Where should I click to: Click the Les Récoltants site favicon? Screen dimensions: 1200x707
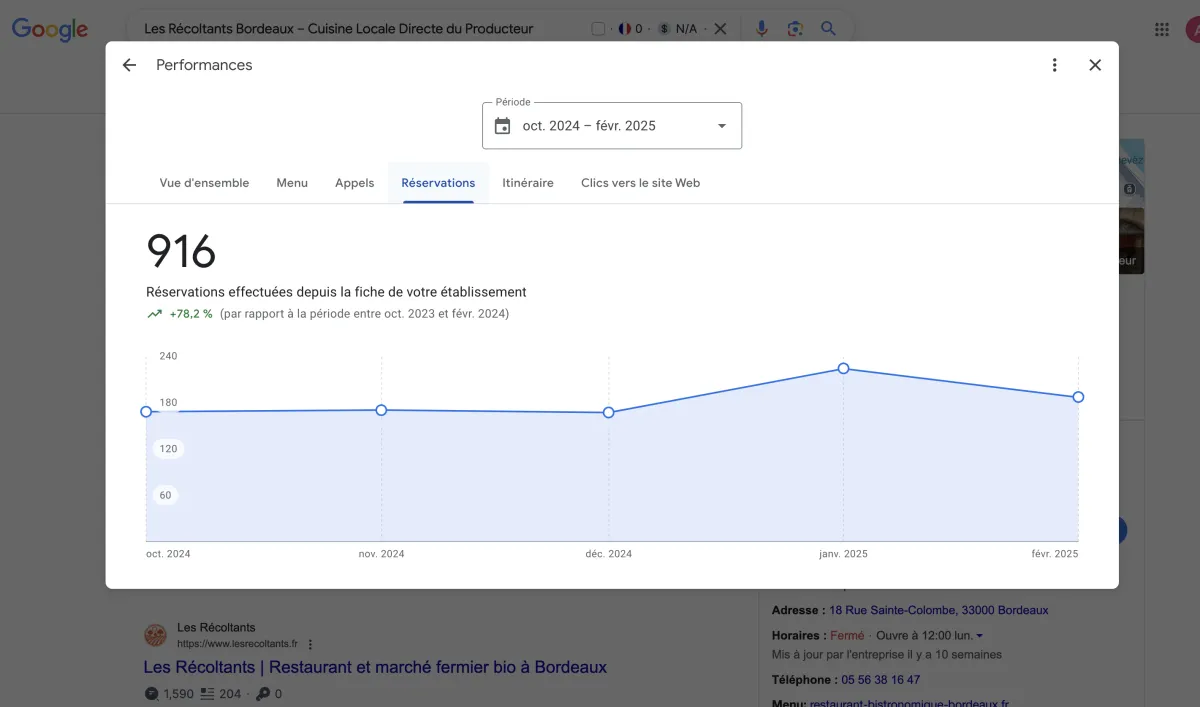point(155,635)
